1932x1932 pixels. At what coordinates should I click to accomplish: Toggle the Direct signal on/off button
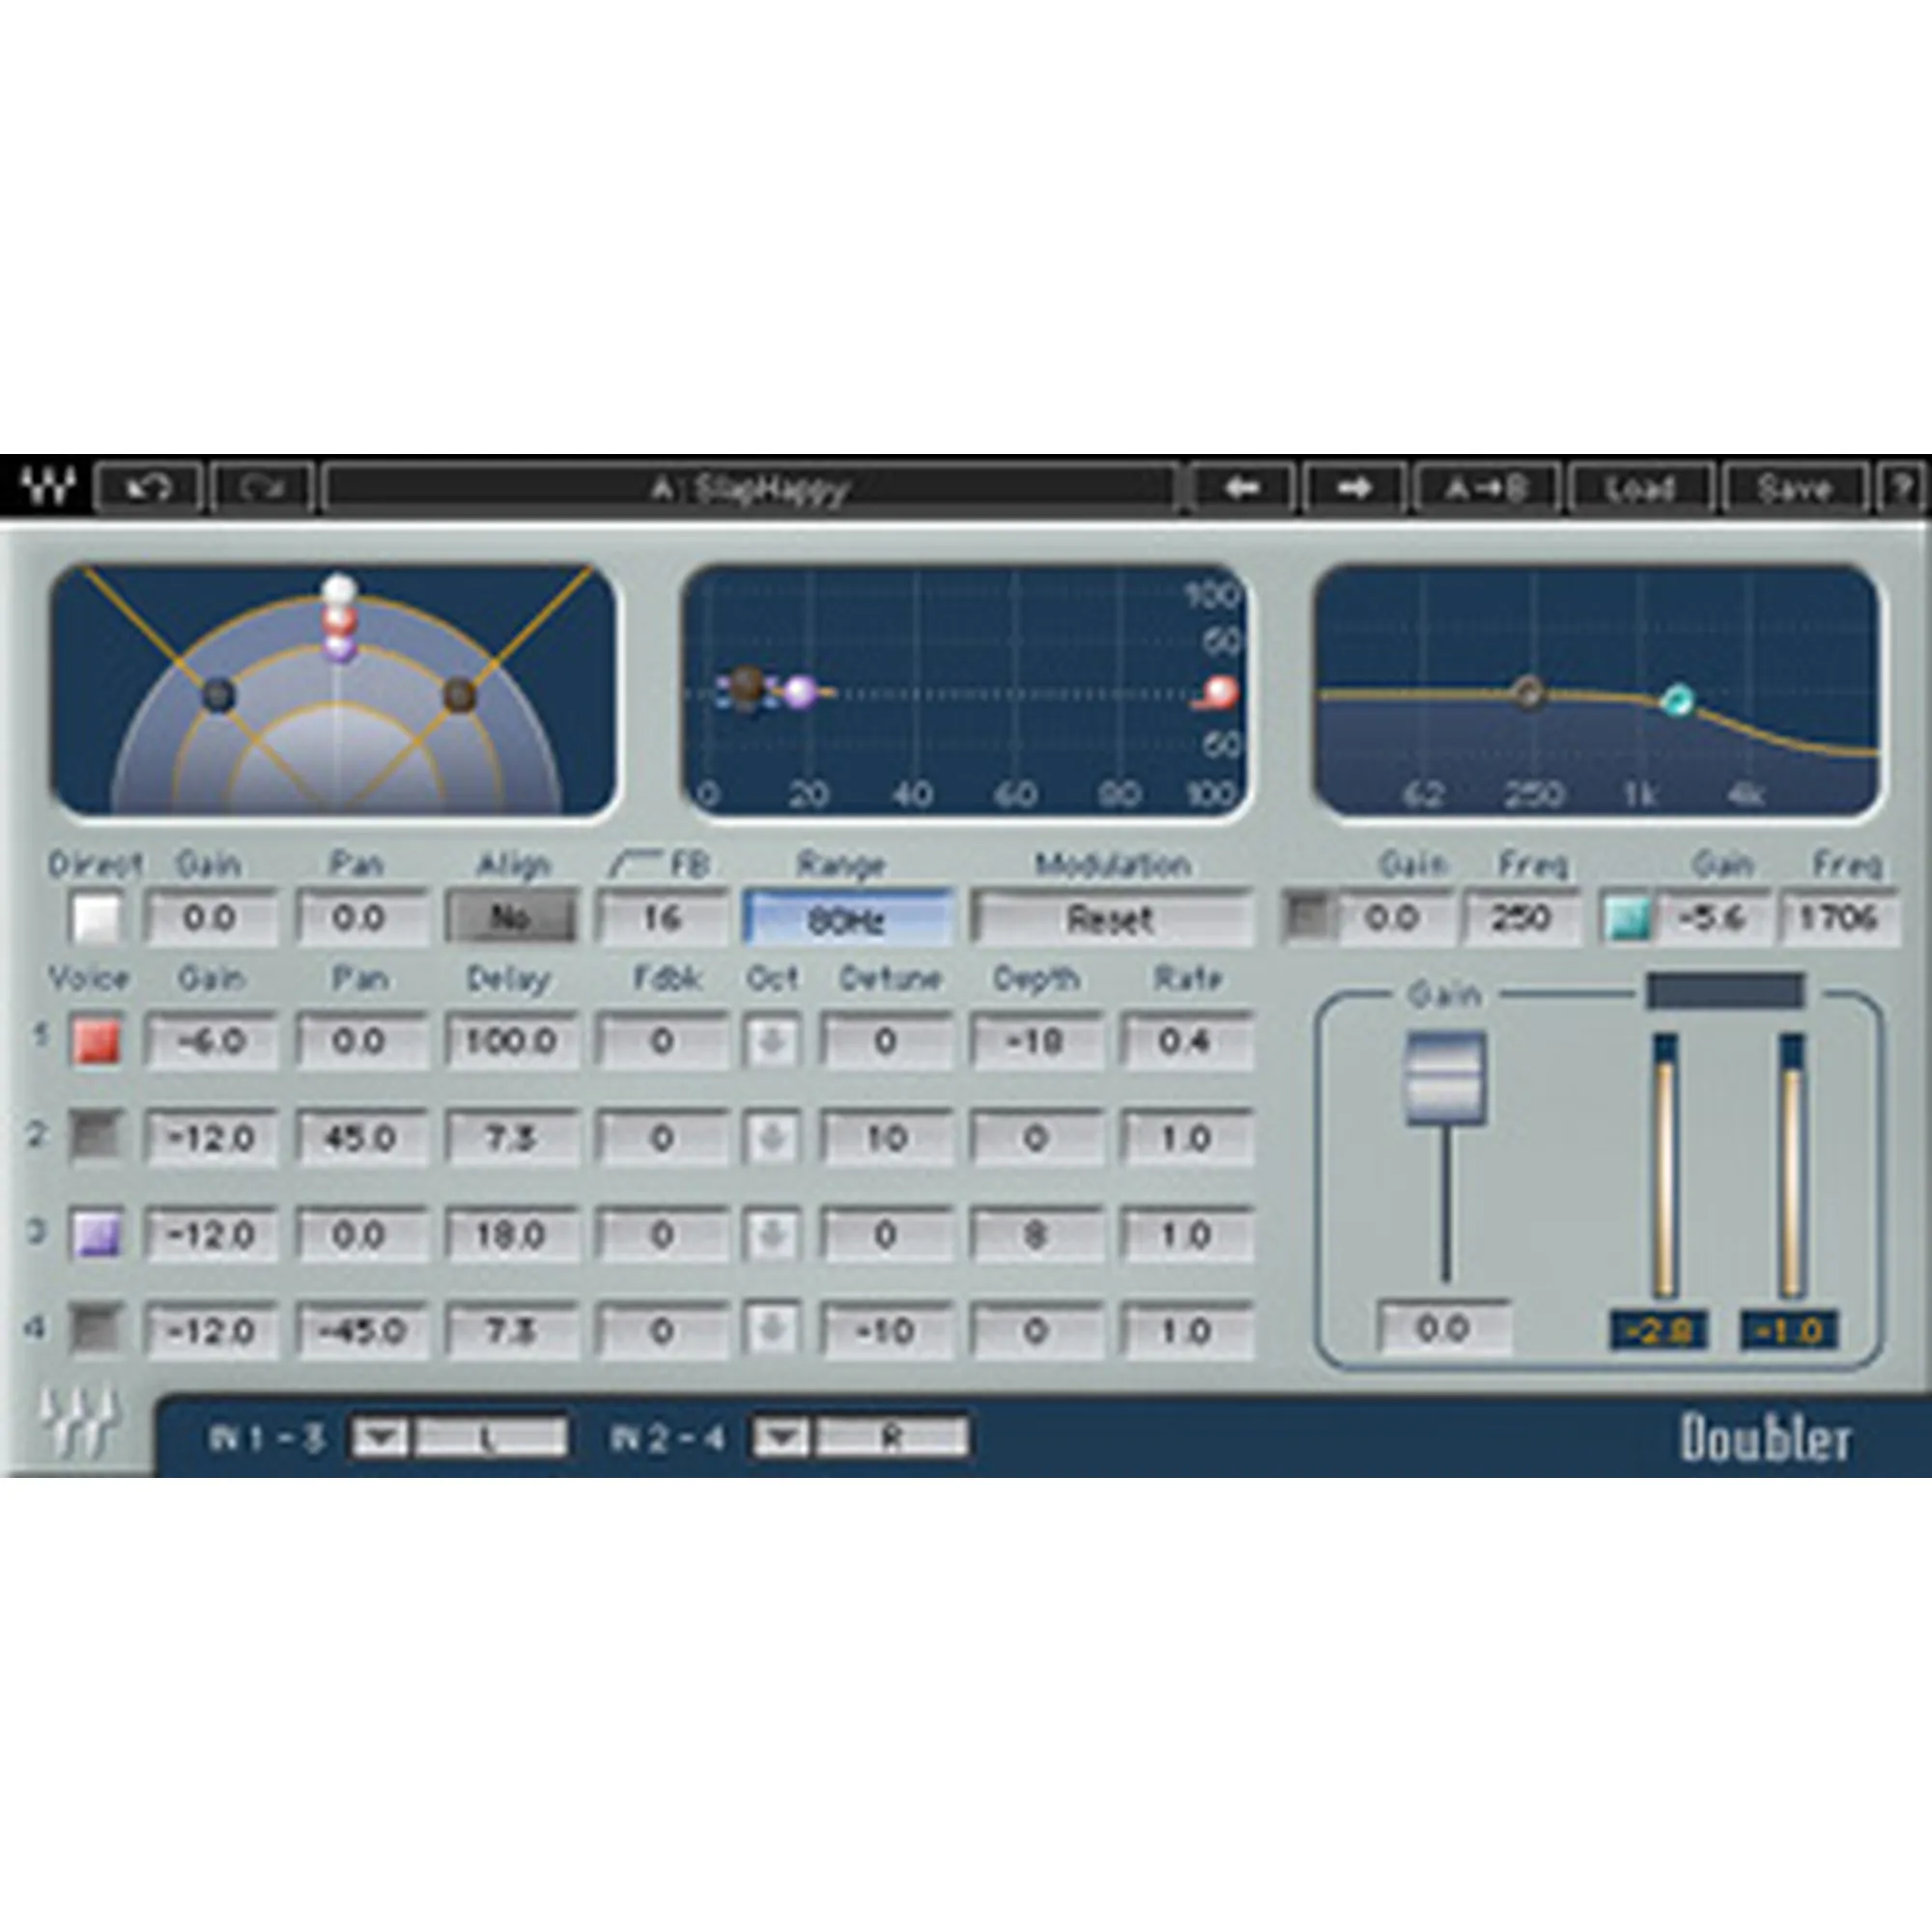(97, 918)
